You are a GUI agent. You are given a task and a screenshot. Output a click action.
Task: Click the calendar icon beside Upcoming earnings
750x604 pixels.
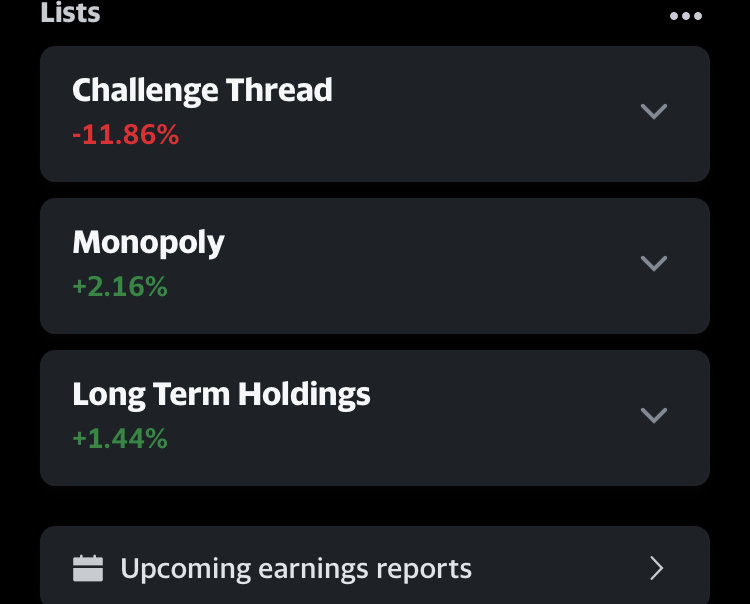click(x=88, y=568)
